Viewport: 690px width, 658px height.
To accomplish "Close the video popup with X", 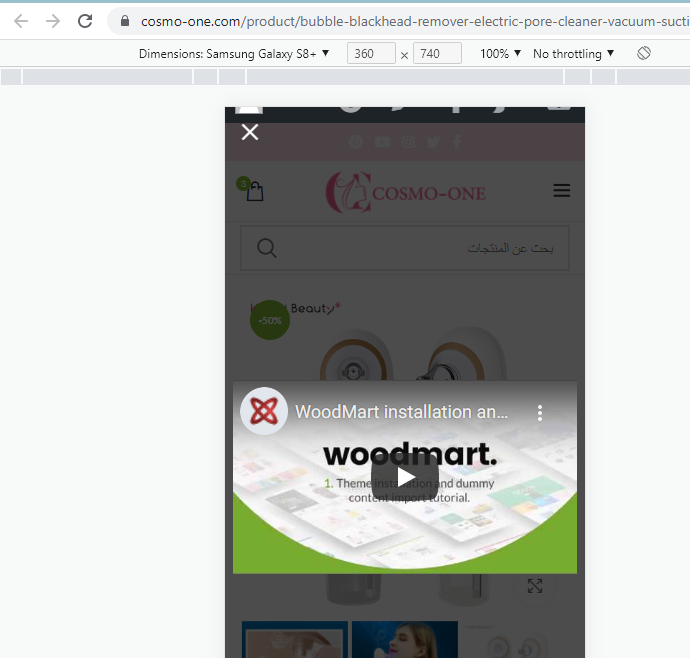I will pos(250,132).
